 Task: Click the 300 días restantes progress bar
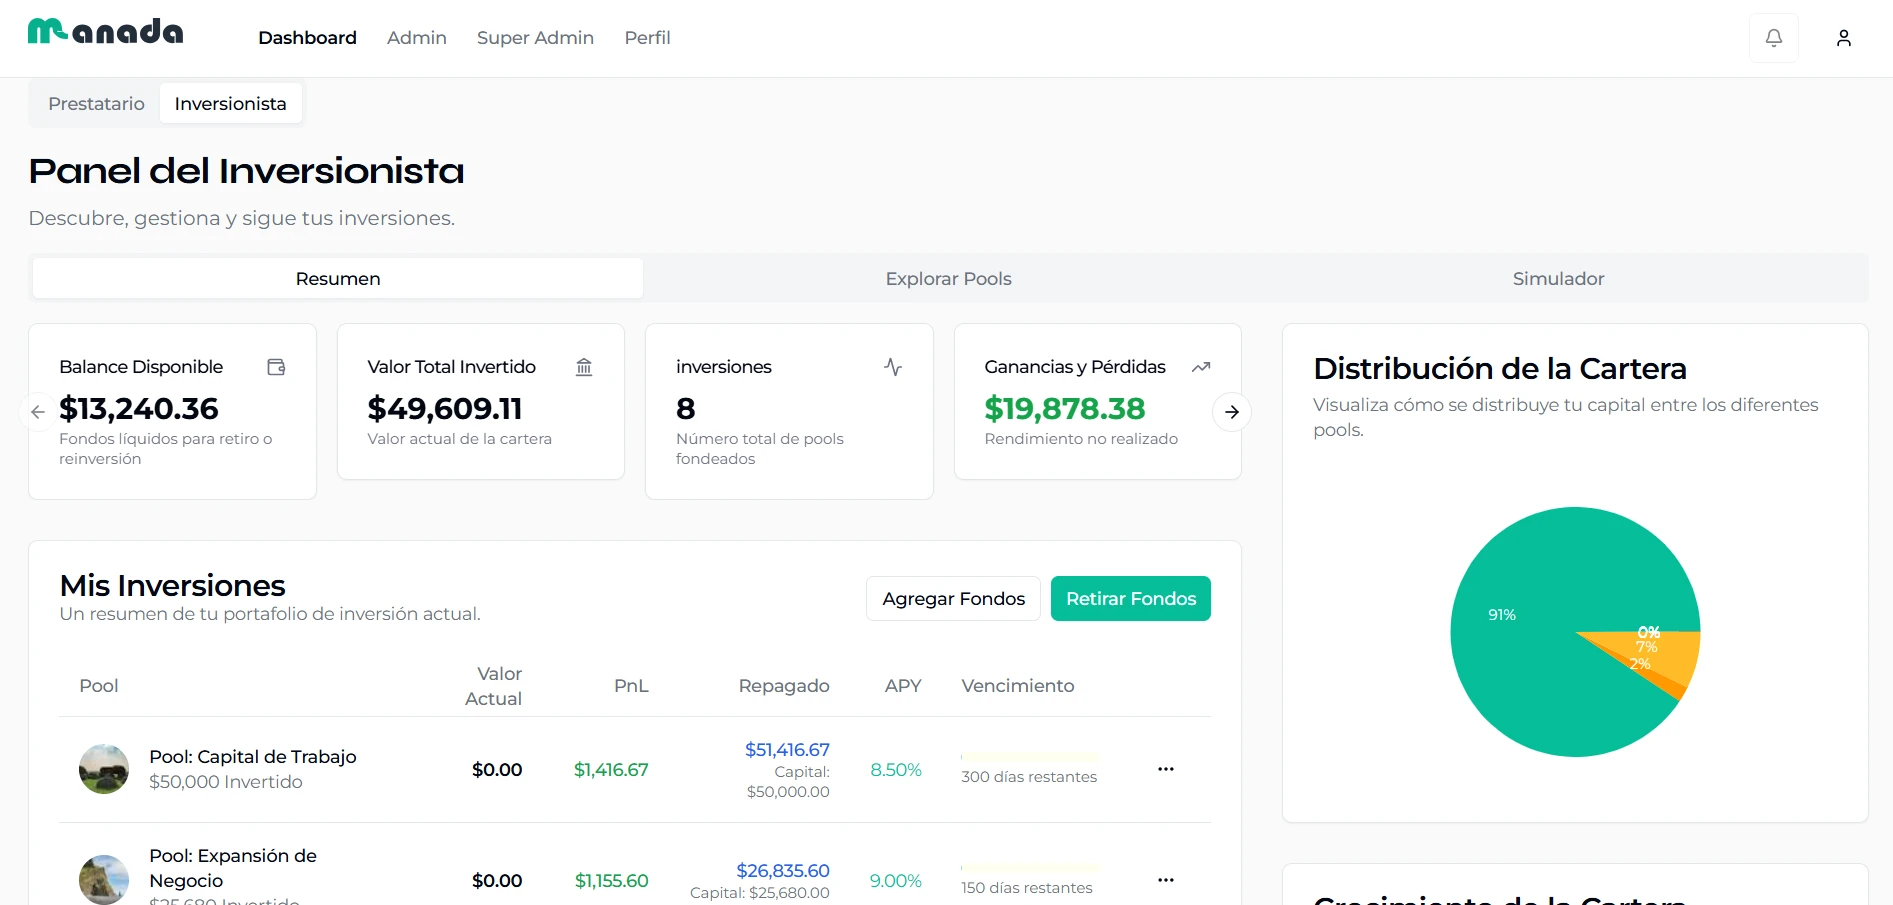point(1030,757)
